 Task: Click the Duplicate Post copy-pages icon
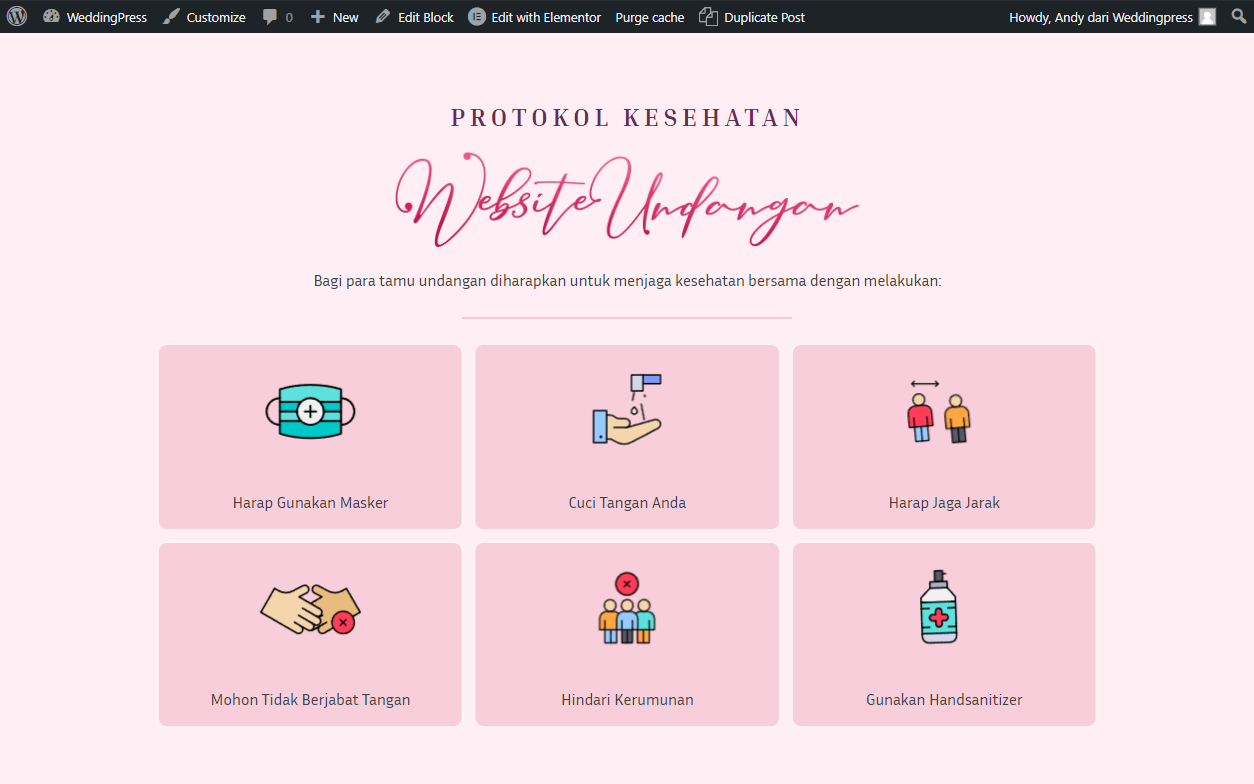click(x=708, y=17)
